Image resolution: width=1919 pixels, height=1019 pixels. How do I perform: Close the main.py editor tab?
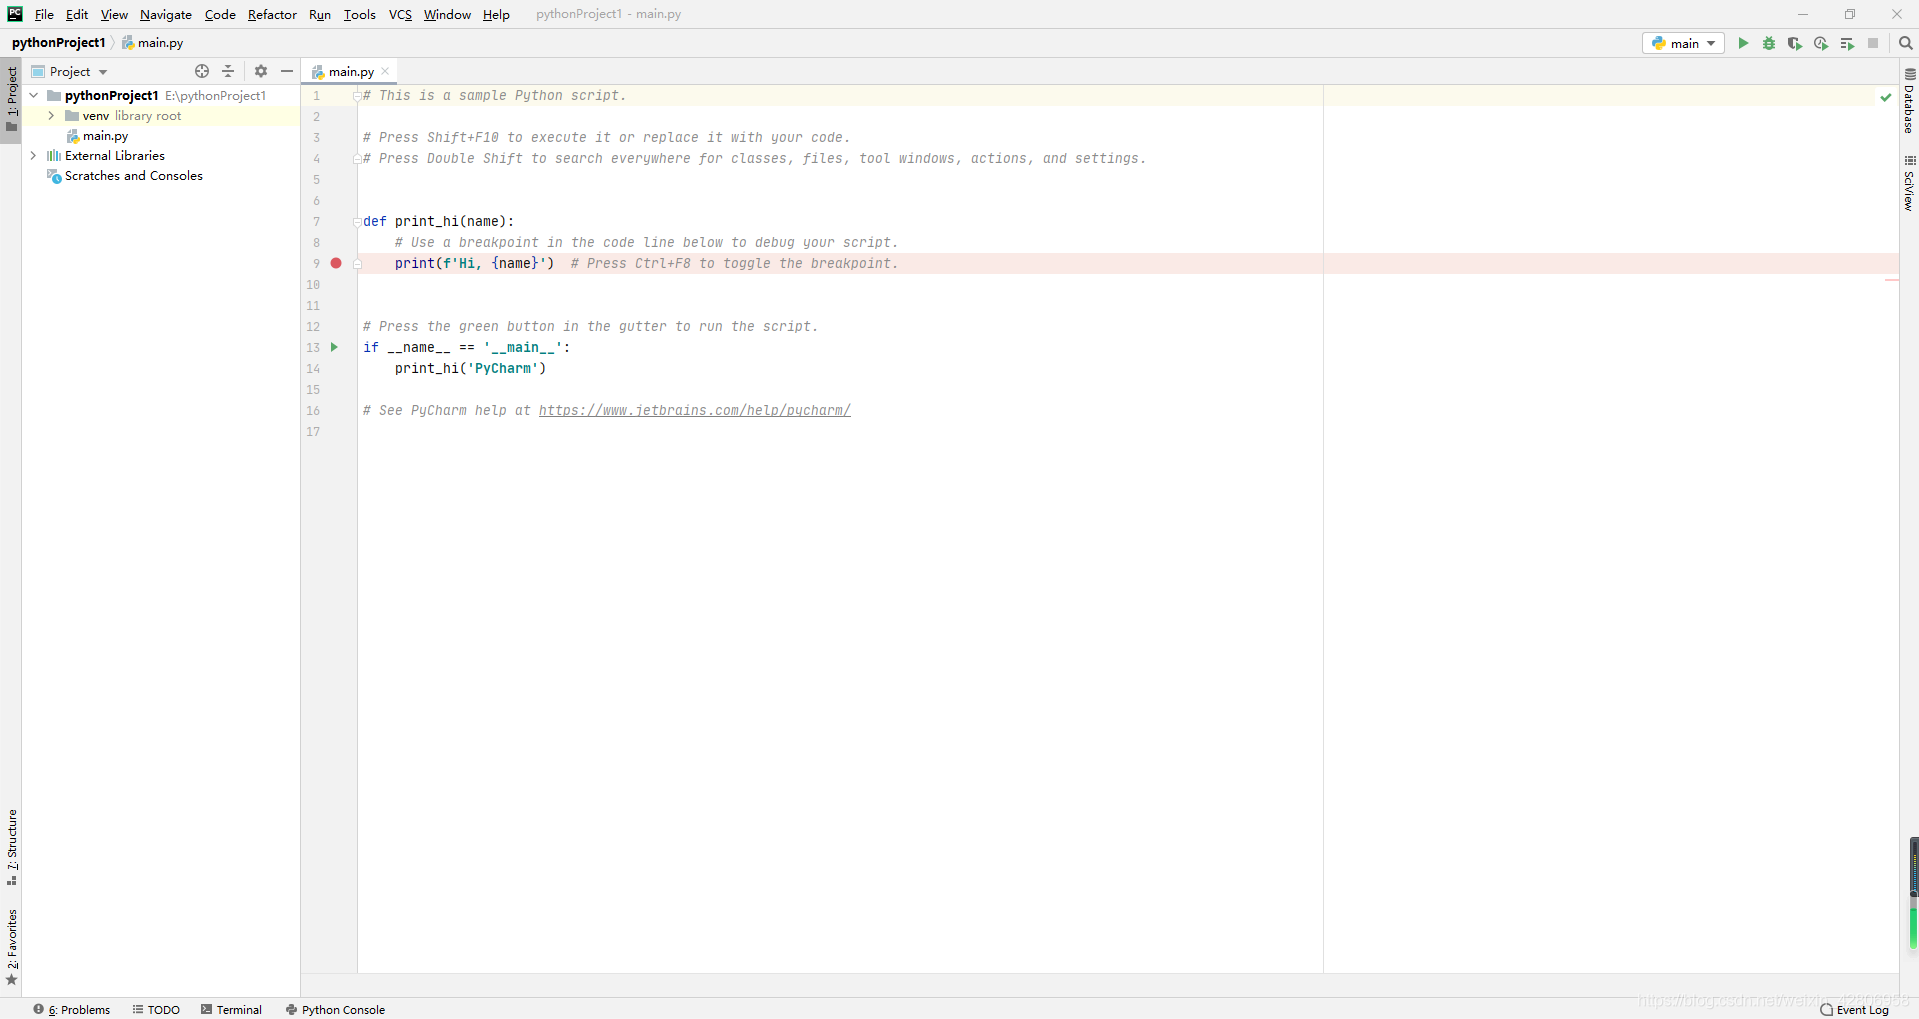(385, 71)
